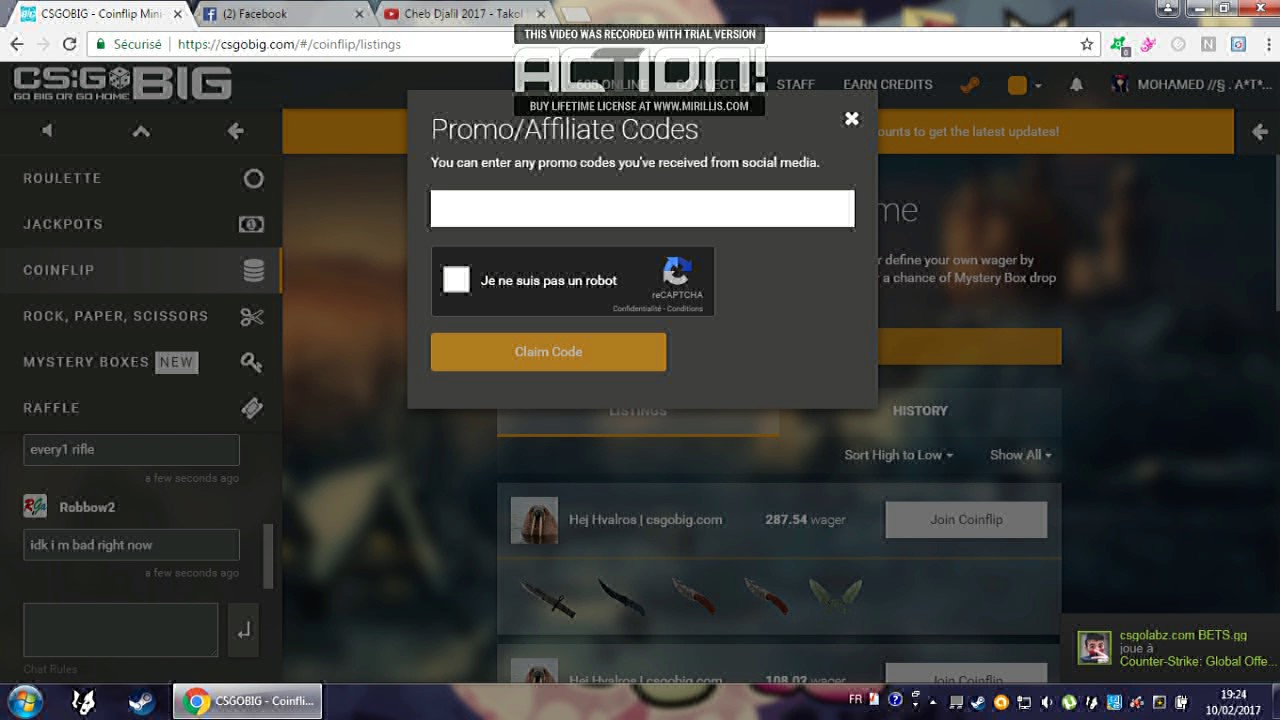Open the Chat Rules link
This screenshot has height=720, width=1280.
[x=50, y=669]
